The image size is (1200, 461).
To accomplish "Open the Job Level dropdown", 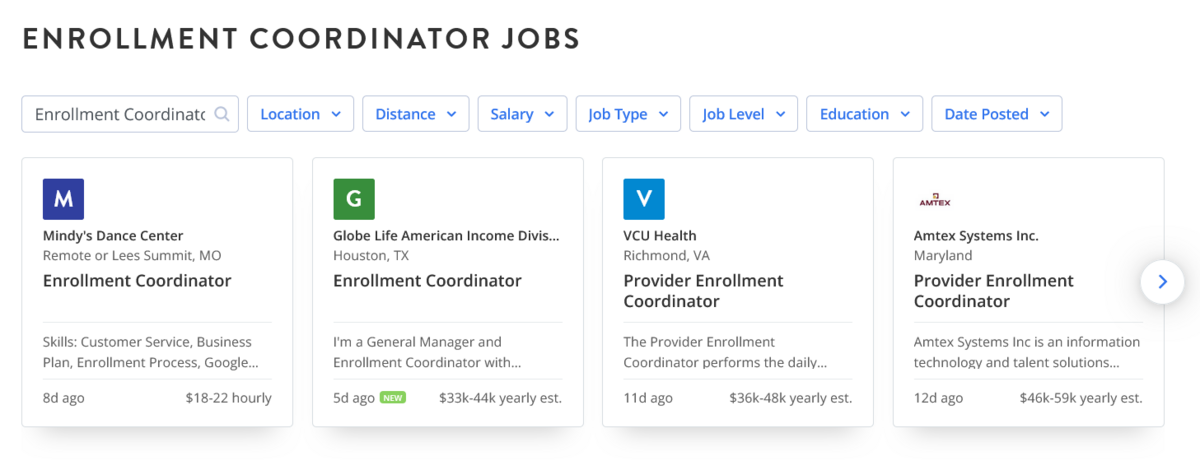I will (x=743, y=114).
